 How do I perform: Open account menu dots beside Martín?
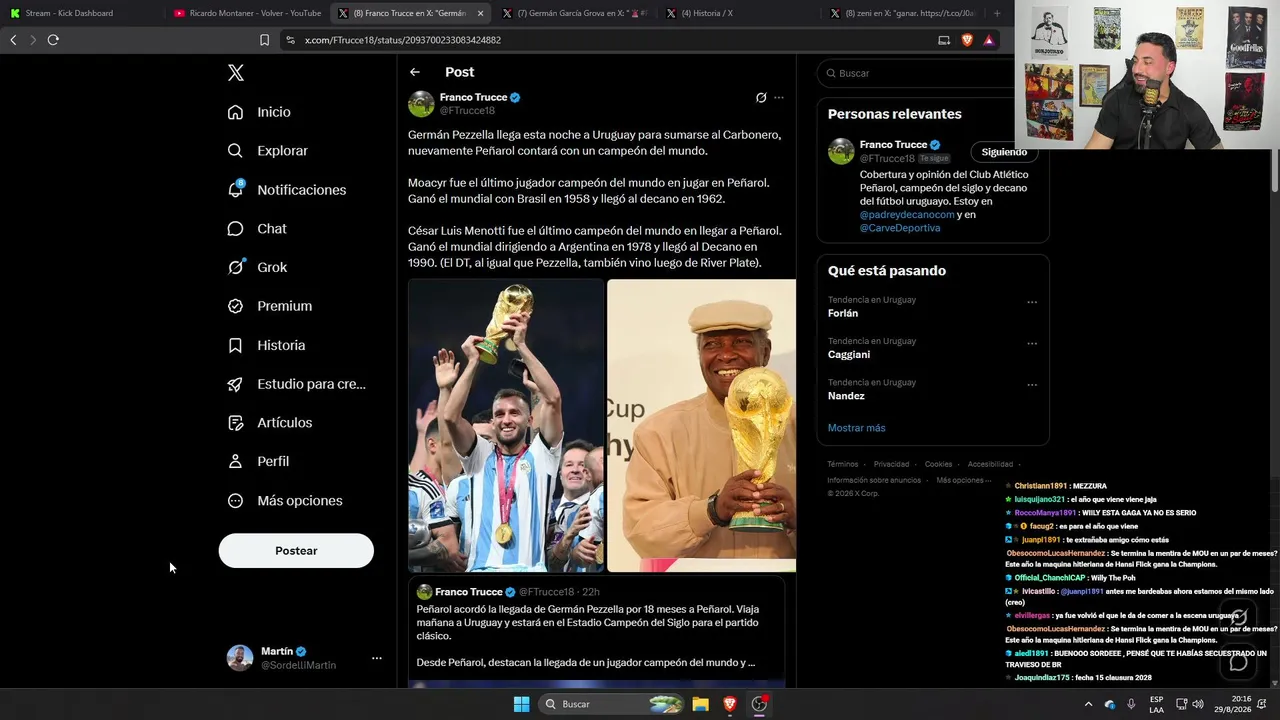click(377, 658)
